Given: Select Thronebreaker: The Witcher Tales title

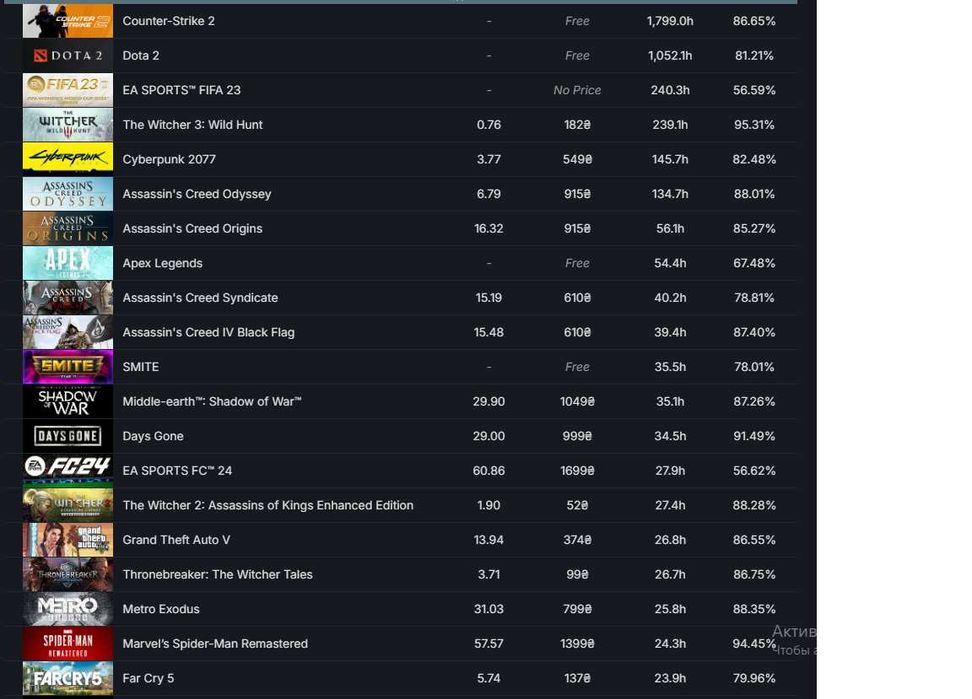Looking at the screenshot, I should point(218,574).
